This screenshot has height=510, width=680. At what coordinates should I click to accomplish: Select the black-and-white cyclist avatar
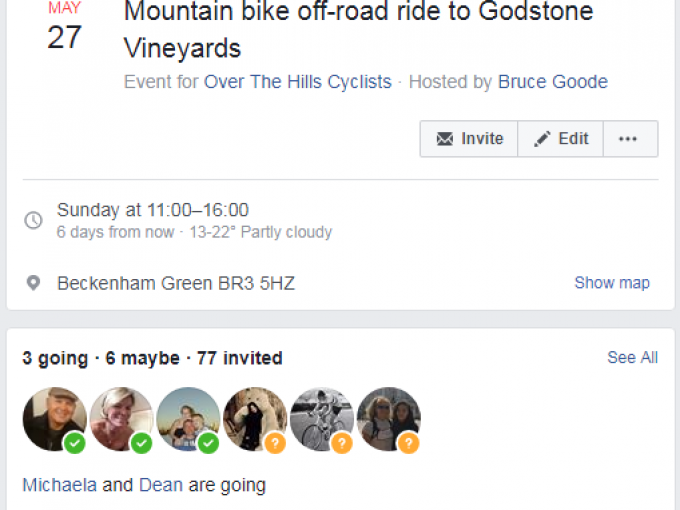click(x=322, y=419)
